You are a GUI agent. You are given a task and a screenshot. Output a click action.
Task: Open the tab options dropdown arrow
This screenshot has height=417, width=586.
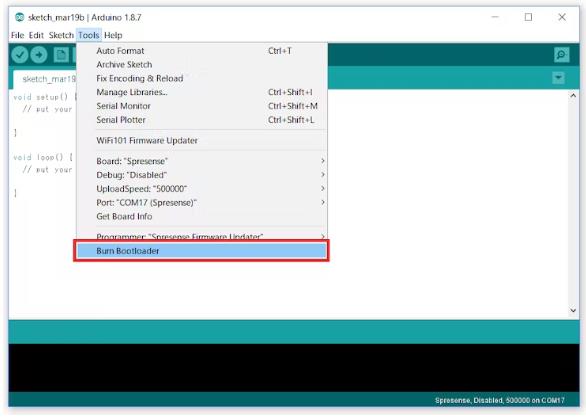pyautogui.click(x=558, y=78)
